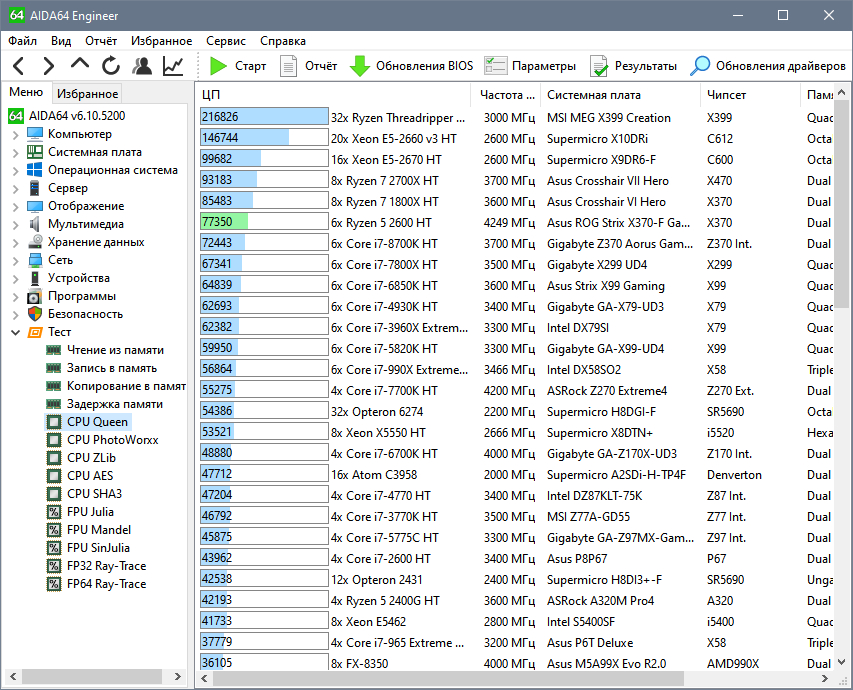Sort by Системная плата column header
This screenshot has height=690, width=853.
tap(620, 95)
